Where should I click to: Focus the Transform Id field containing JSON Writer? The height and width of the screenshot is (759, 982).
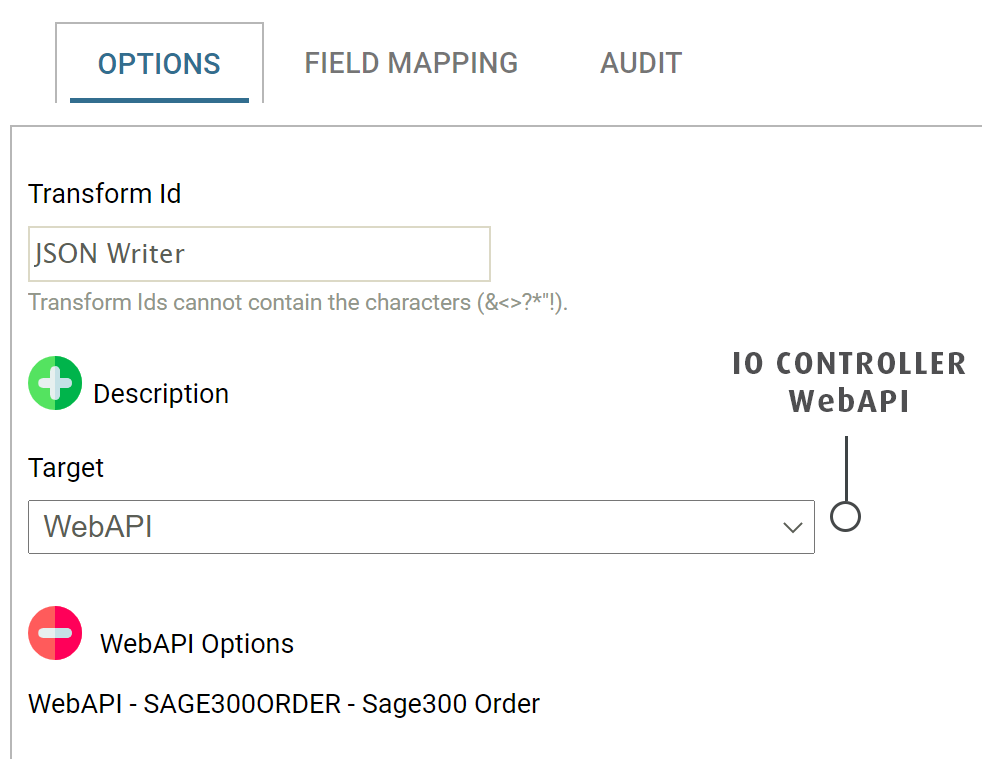click(x=259, y=254)
